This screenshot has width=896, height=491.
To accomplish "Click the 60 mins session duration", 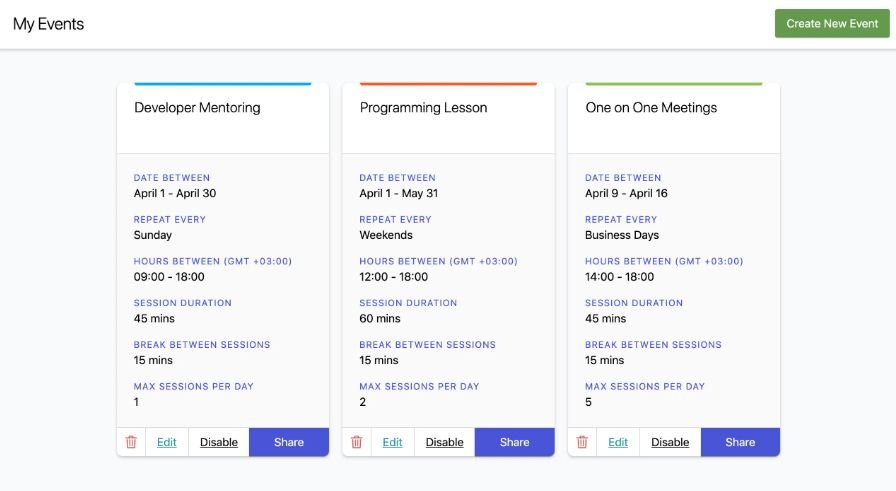I will coord(380,318).
